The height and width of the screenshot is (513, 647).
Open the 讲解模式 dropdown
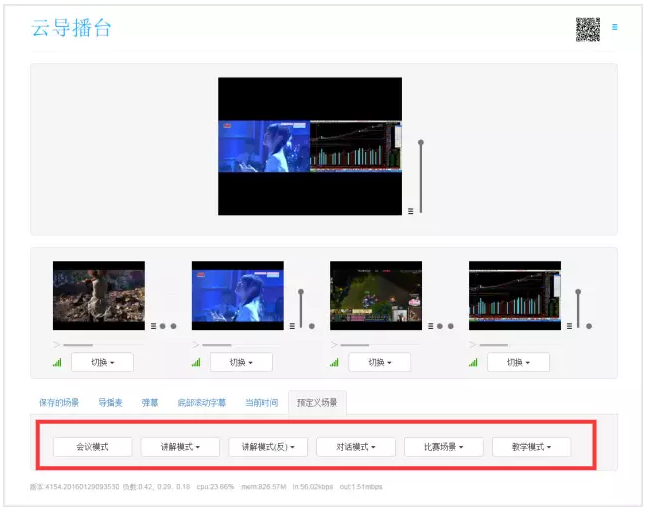coord(180,447)
